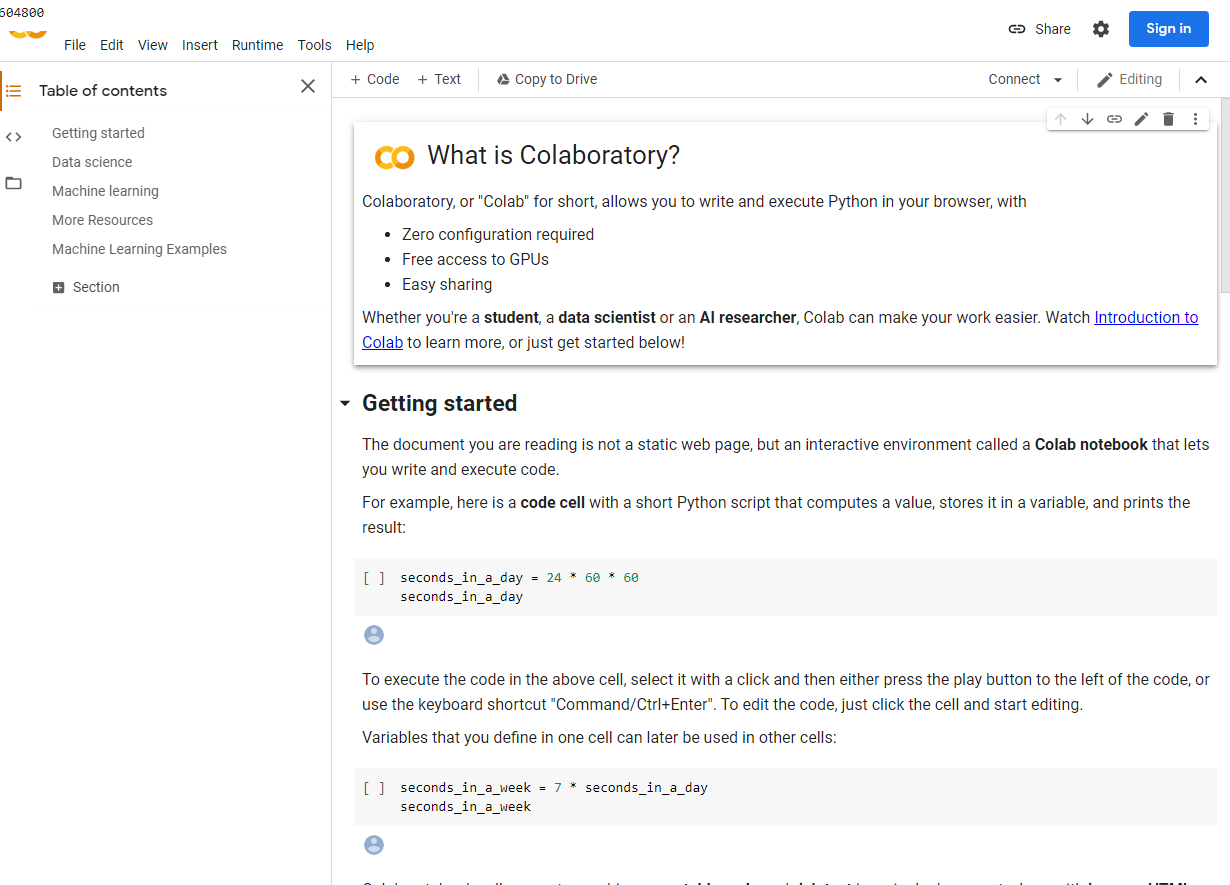1230x885 pixels.
Task: Move cell up with arrow icon
Action: coord(1061,119)
